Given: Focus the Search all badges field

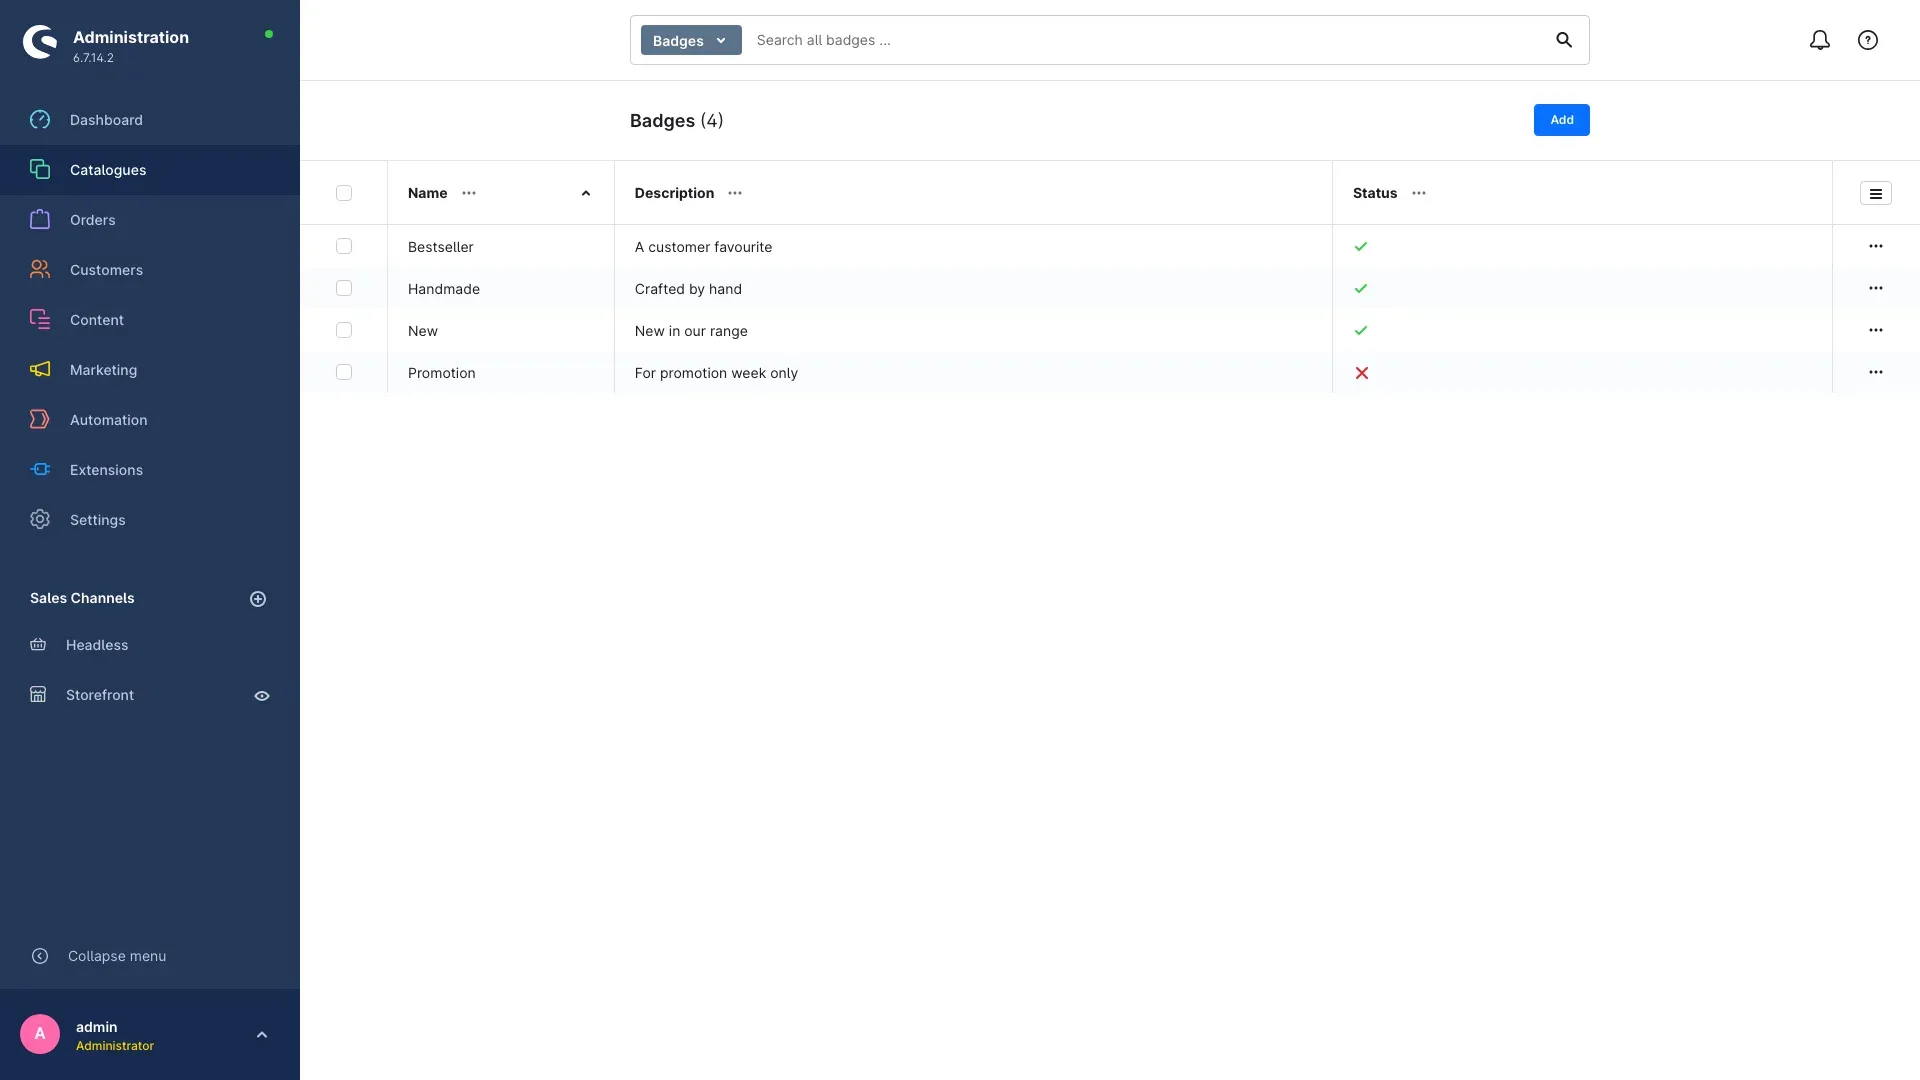Looking at the screenshot, I should click(1145, 40).
